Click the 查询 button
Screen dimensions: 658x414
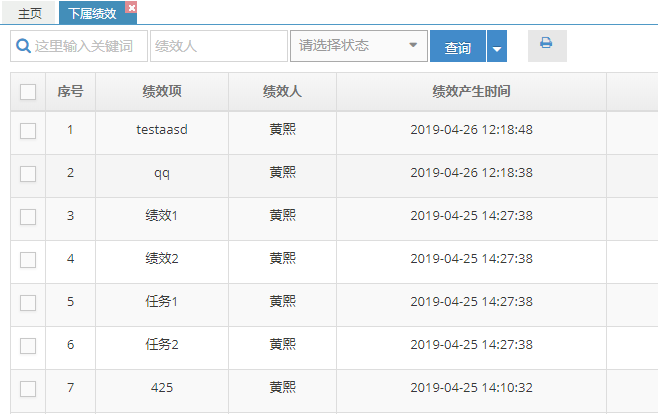coord(457,46)
